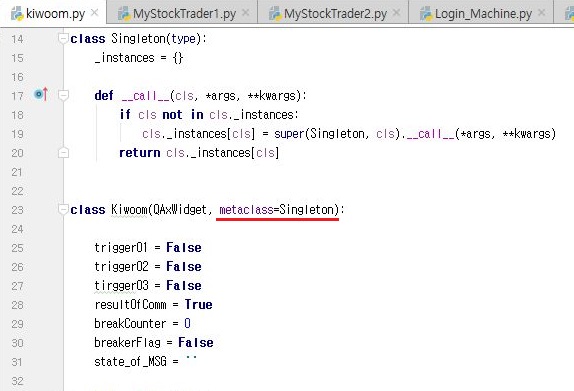Click the Kiwoom class name
This screenshot has width=574, height=391.
(x=129, y=210)
